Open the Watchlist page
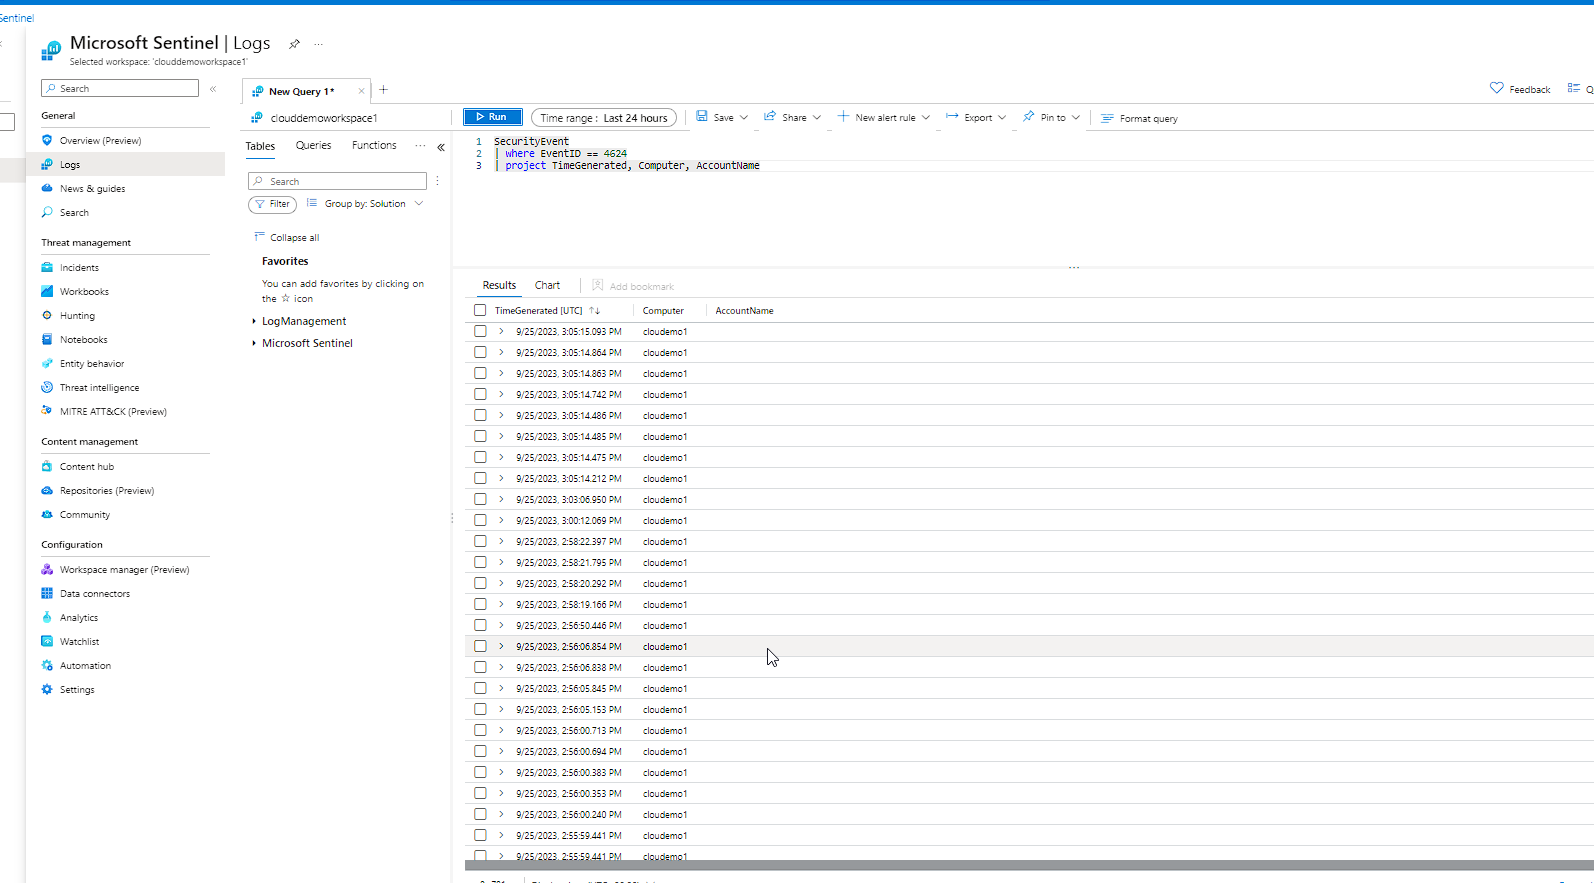Screen dimensions: 1594x883 [79, 642]
